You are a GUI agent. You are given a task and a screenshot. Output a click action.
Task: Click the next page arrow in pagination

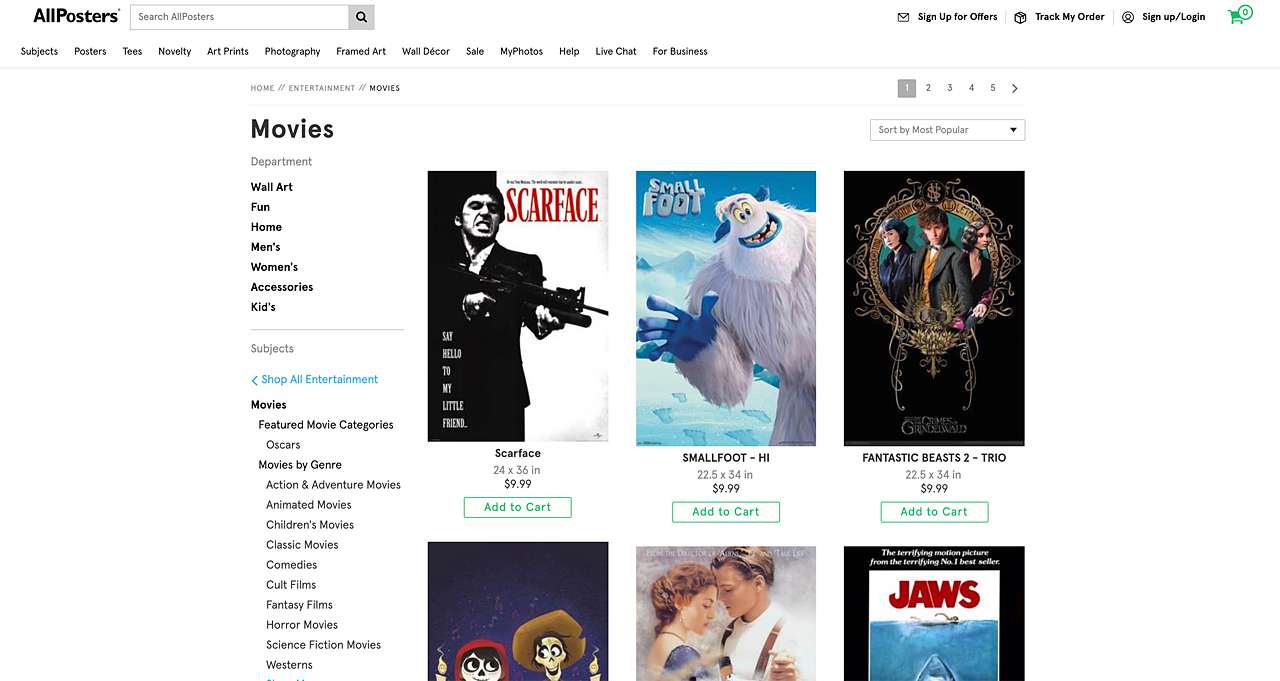1014,88
